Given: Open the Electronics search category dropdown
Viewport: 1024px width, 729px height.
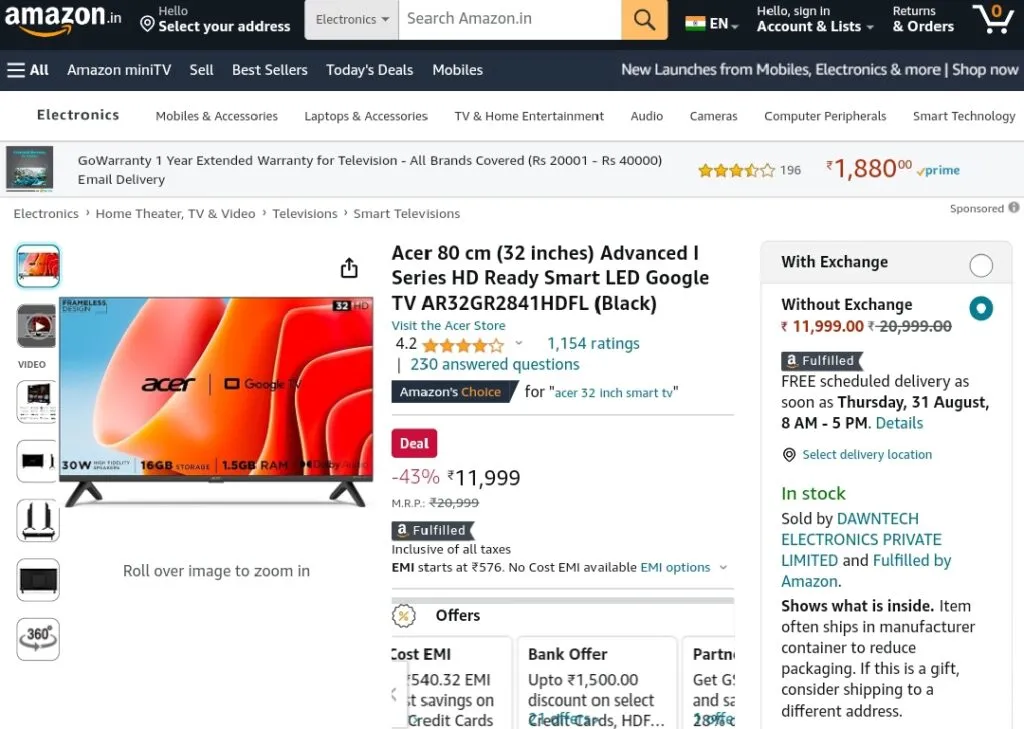Looking at the screenshot, I should 351,20.
